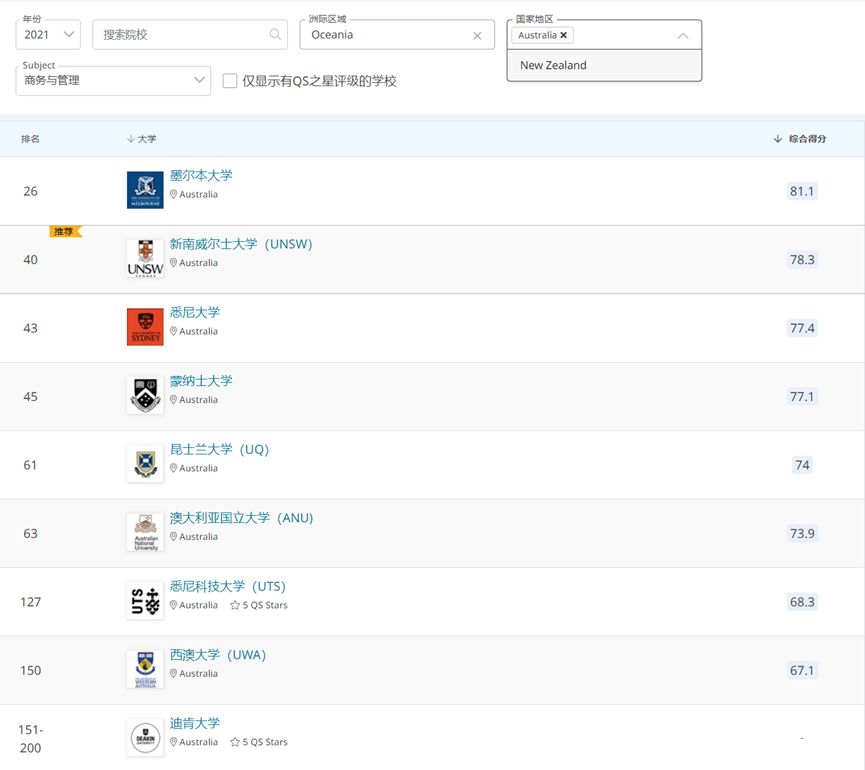
Task: Click score 78.3 for UNSW
Action: pos(802,260)
